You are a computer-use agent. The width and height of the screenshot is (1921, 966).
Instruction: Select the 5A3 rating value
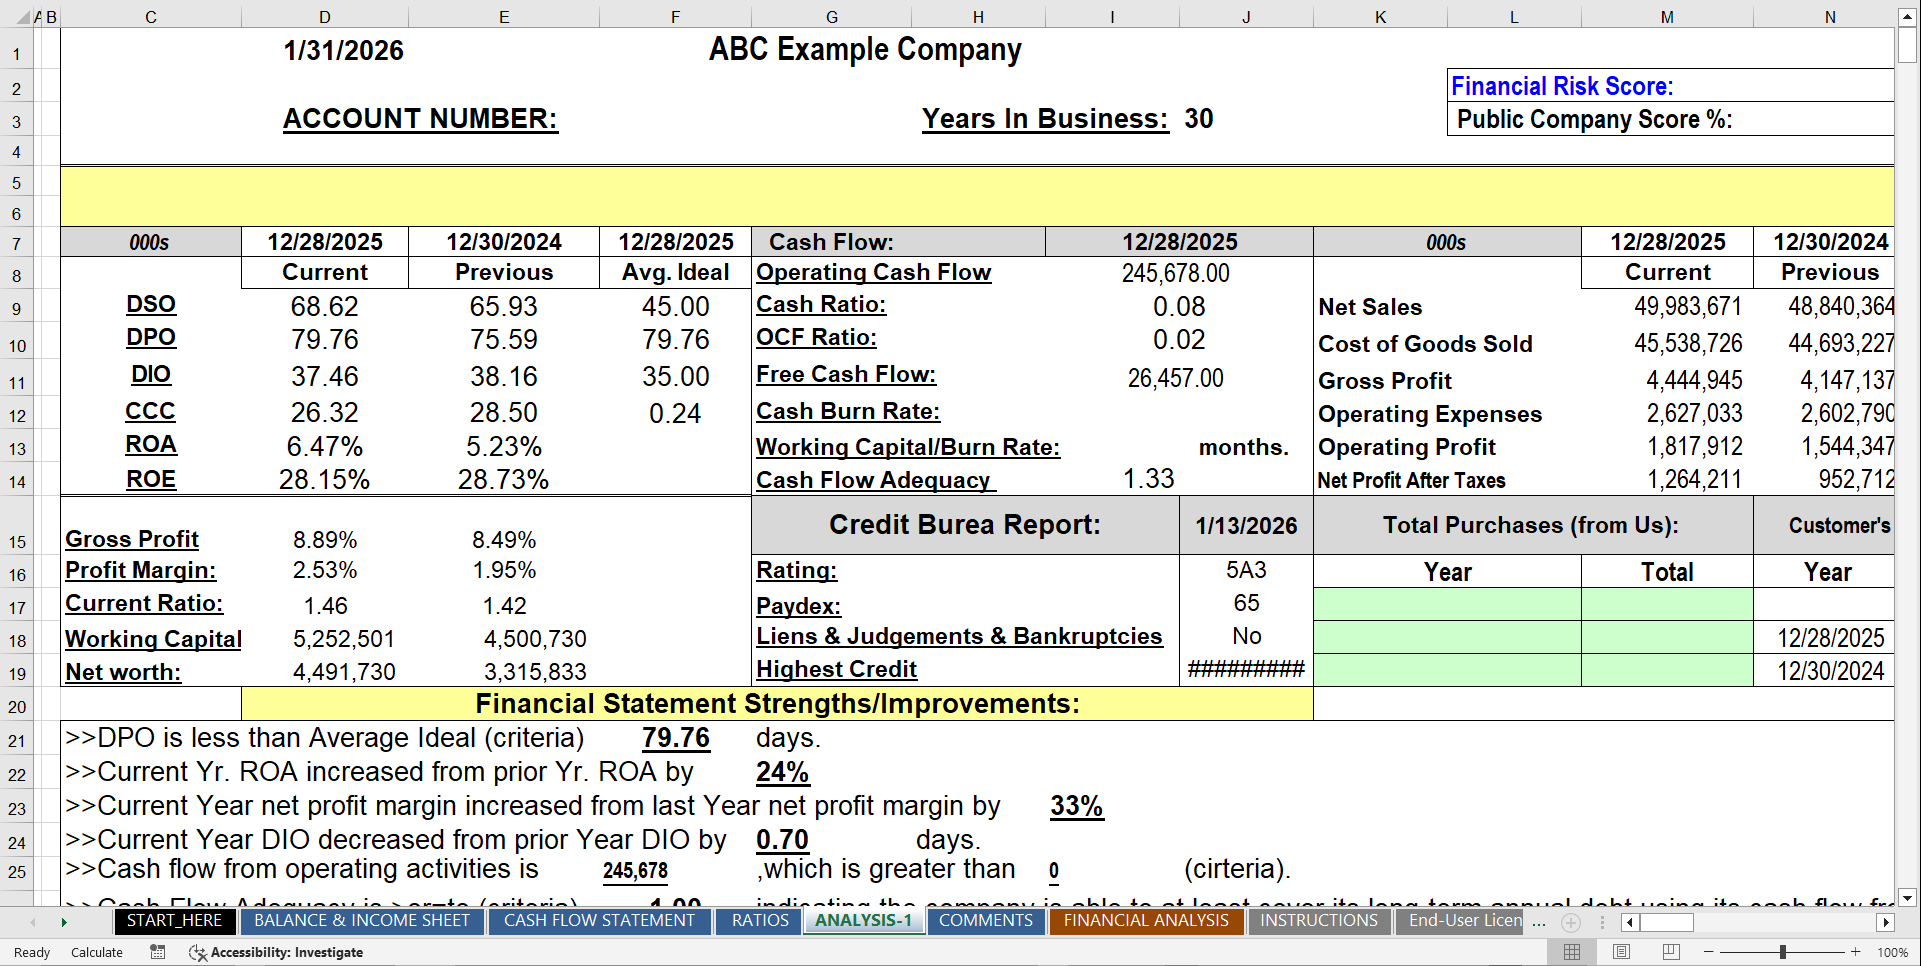pos(1246,570)
